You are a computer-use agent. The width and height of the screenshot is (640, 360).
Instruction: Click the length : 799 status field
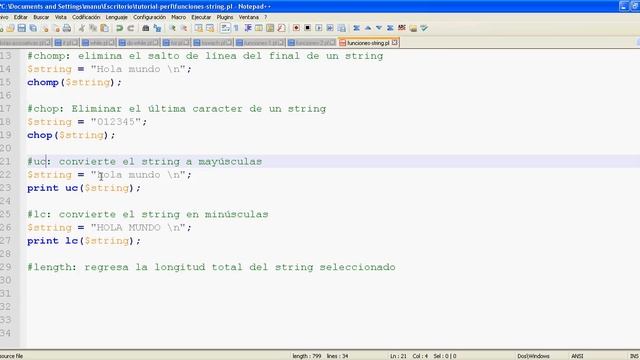click(x=306, y=356)
